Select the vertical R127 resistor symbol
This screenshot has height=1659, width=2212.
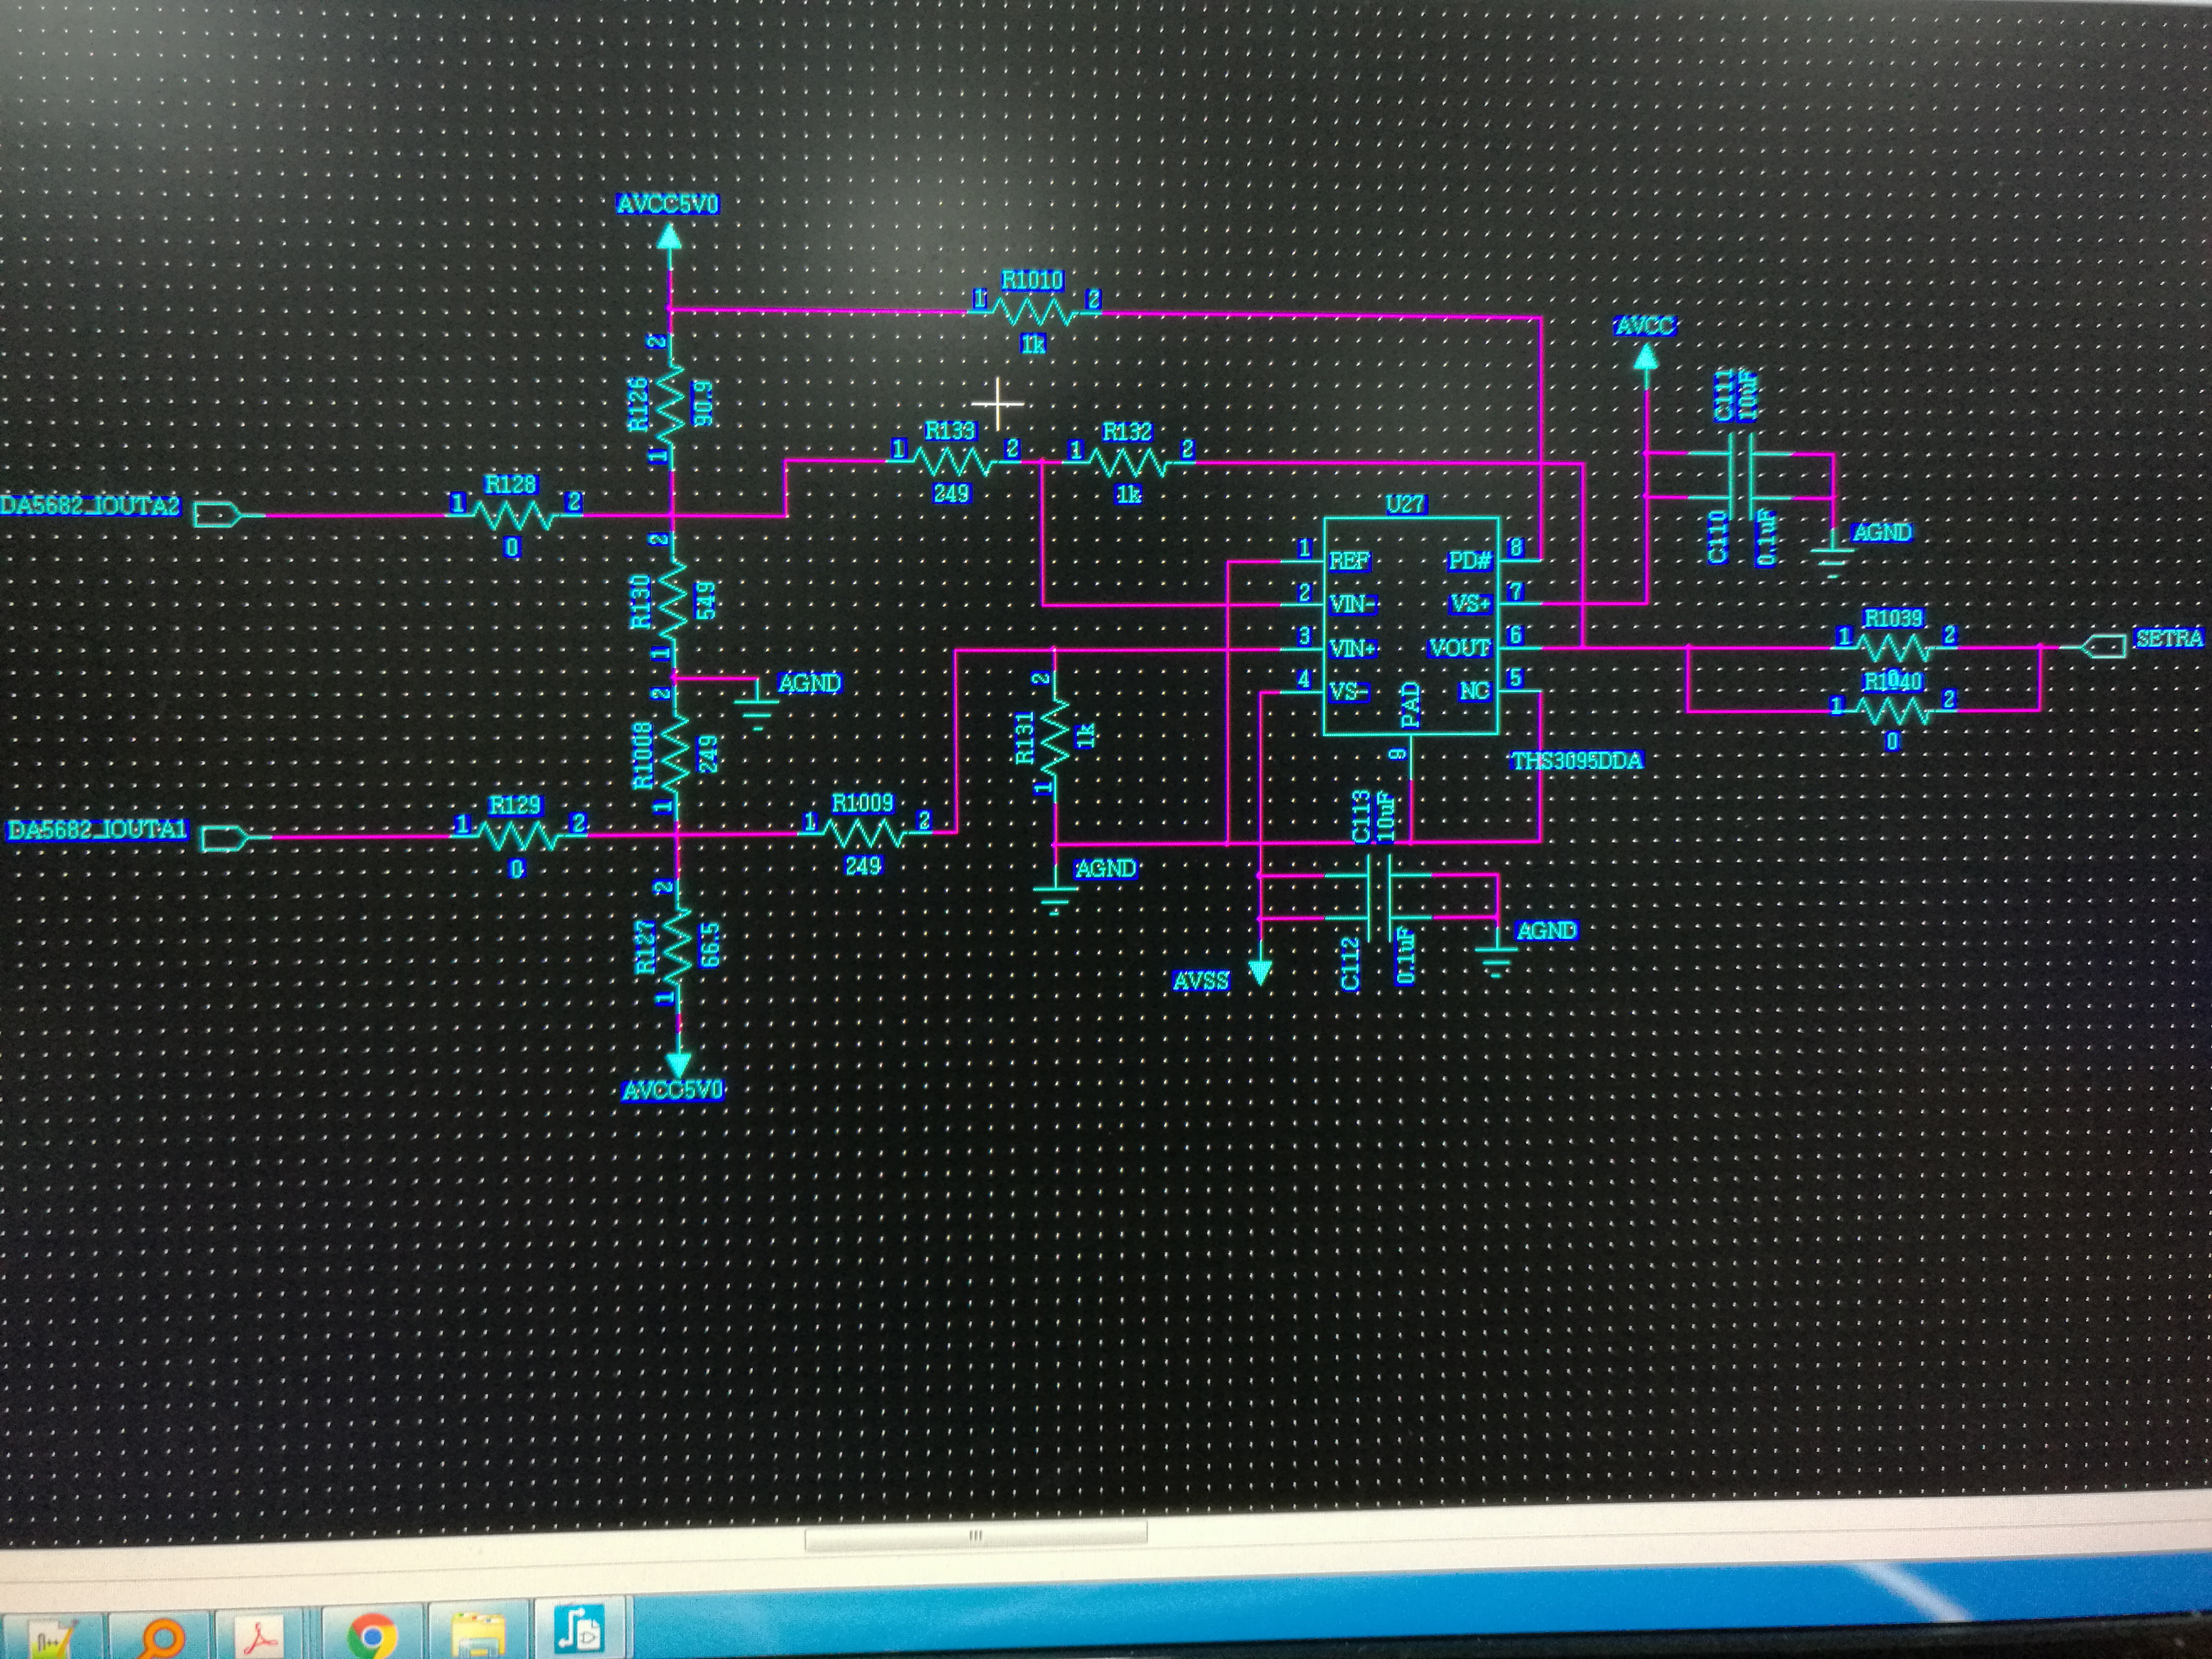point(679,946)
